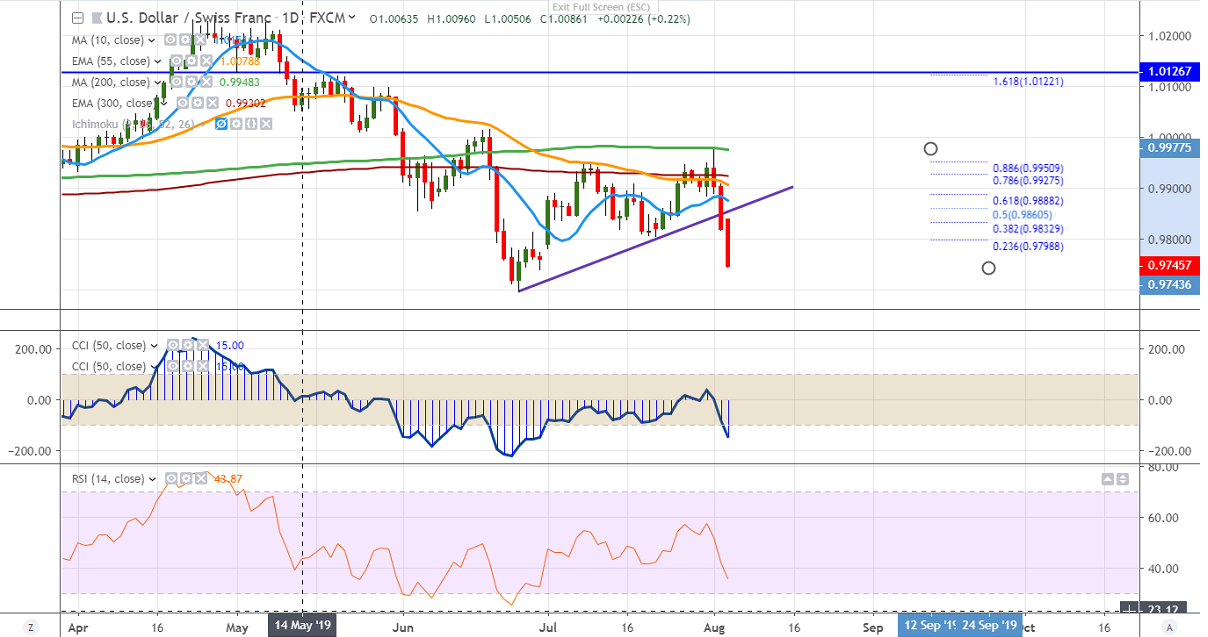Hide the second CCI (50, close) indicator
This screenshot has height=637, width=1208.
[x=173, y=366]
